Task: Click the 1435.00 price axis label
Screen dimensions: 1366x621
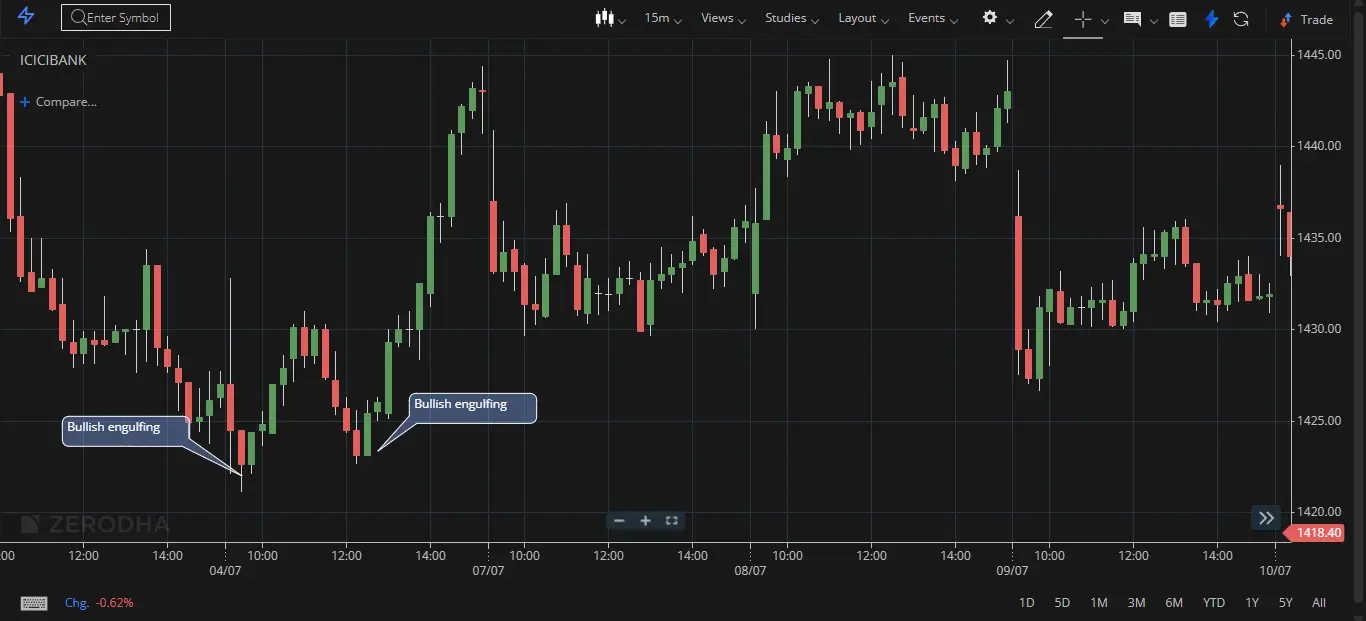Action: click(x=1320, y=238)
